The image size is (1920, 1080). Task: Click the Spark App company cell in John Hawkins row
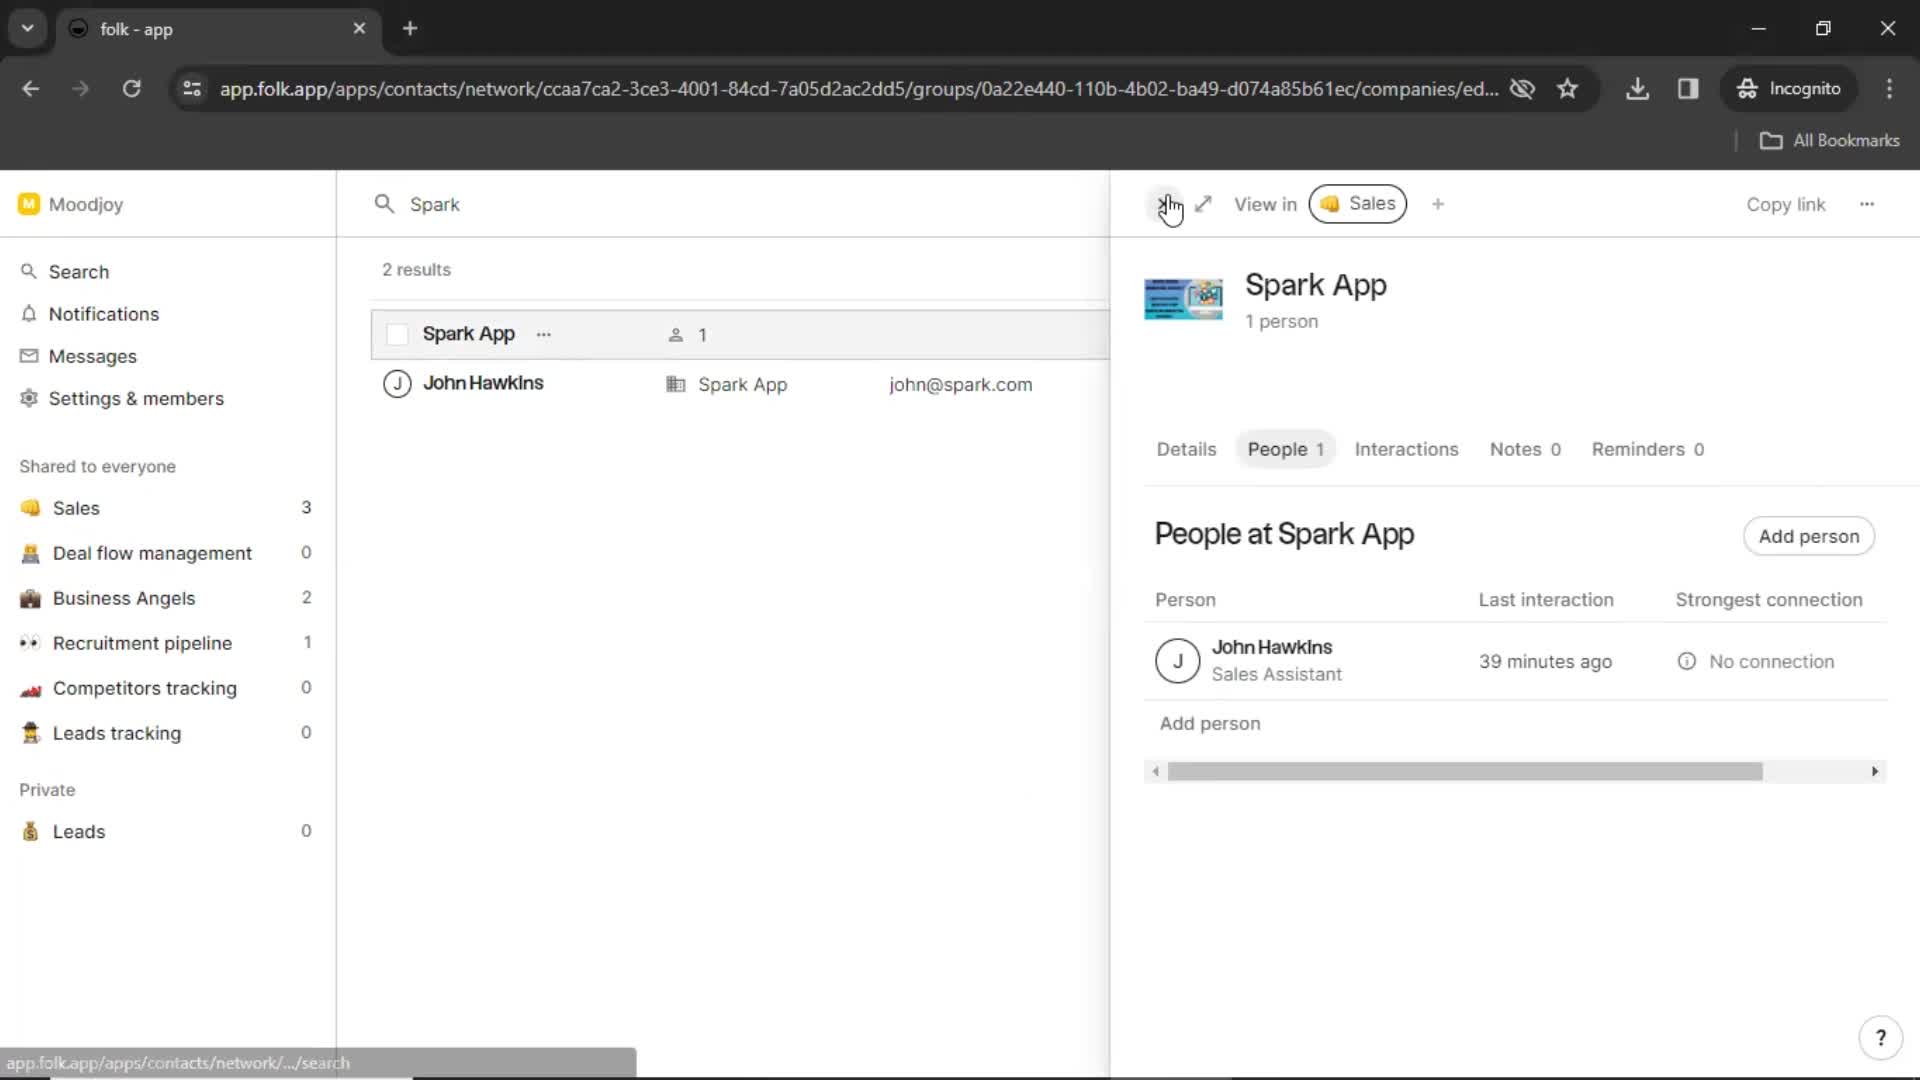point(742,385)
